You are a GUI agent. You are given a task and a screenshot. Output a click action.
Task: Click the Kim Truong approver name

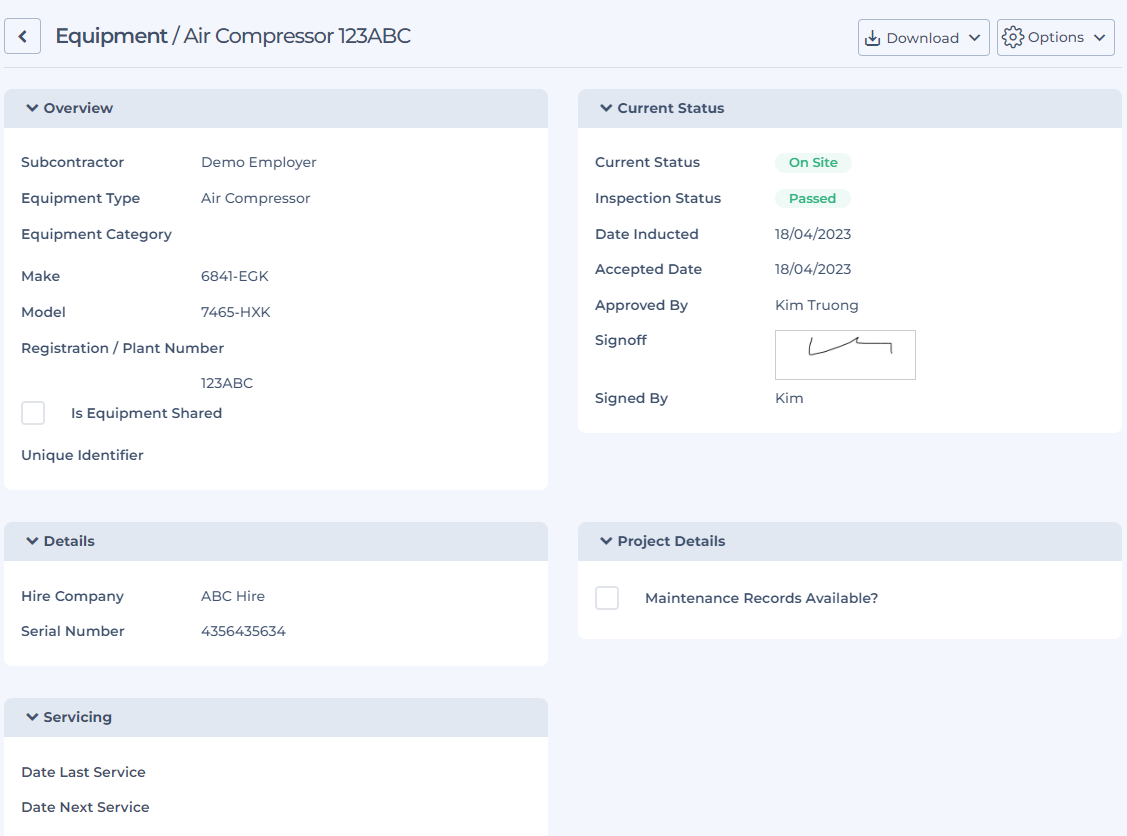(x=816, y=305)
